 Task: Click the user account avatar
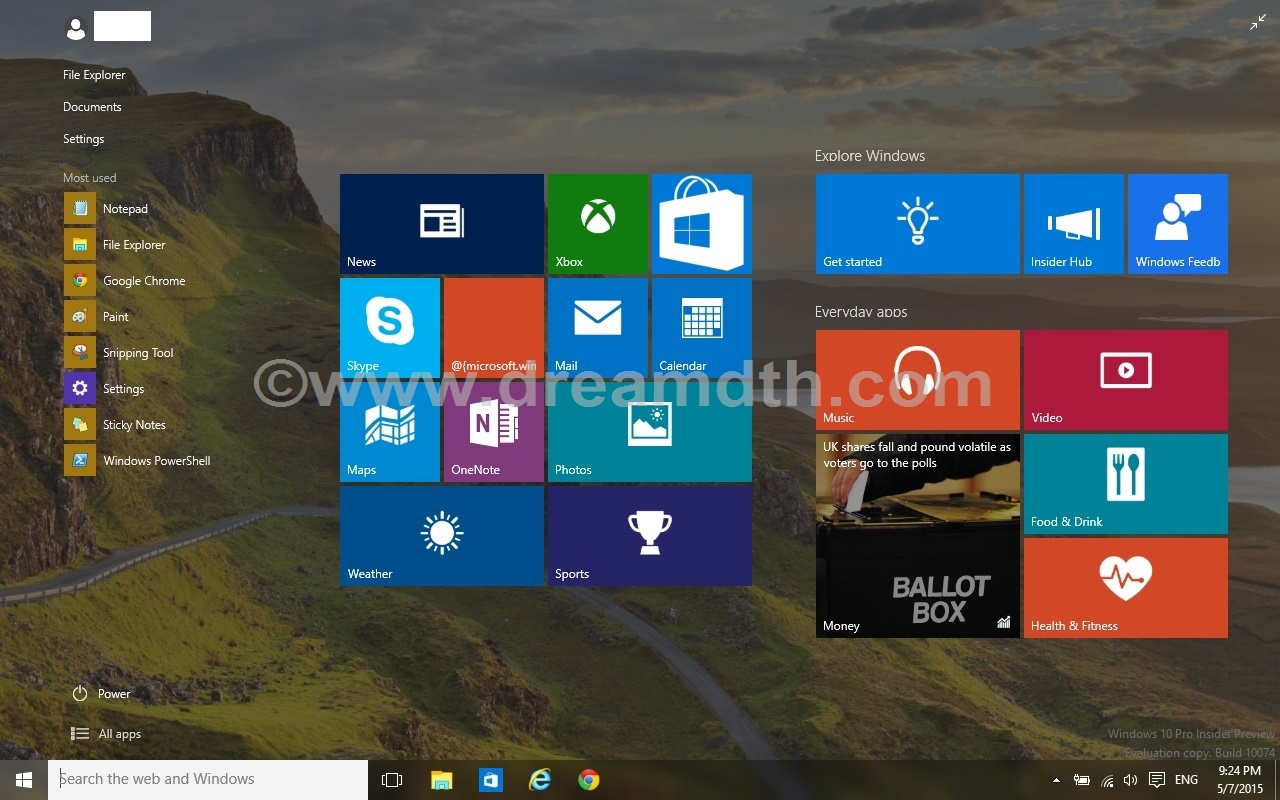(76, 28)
